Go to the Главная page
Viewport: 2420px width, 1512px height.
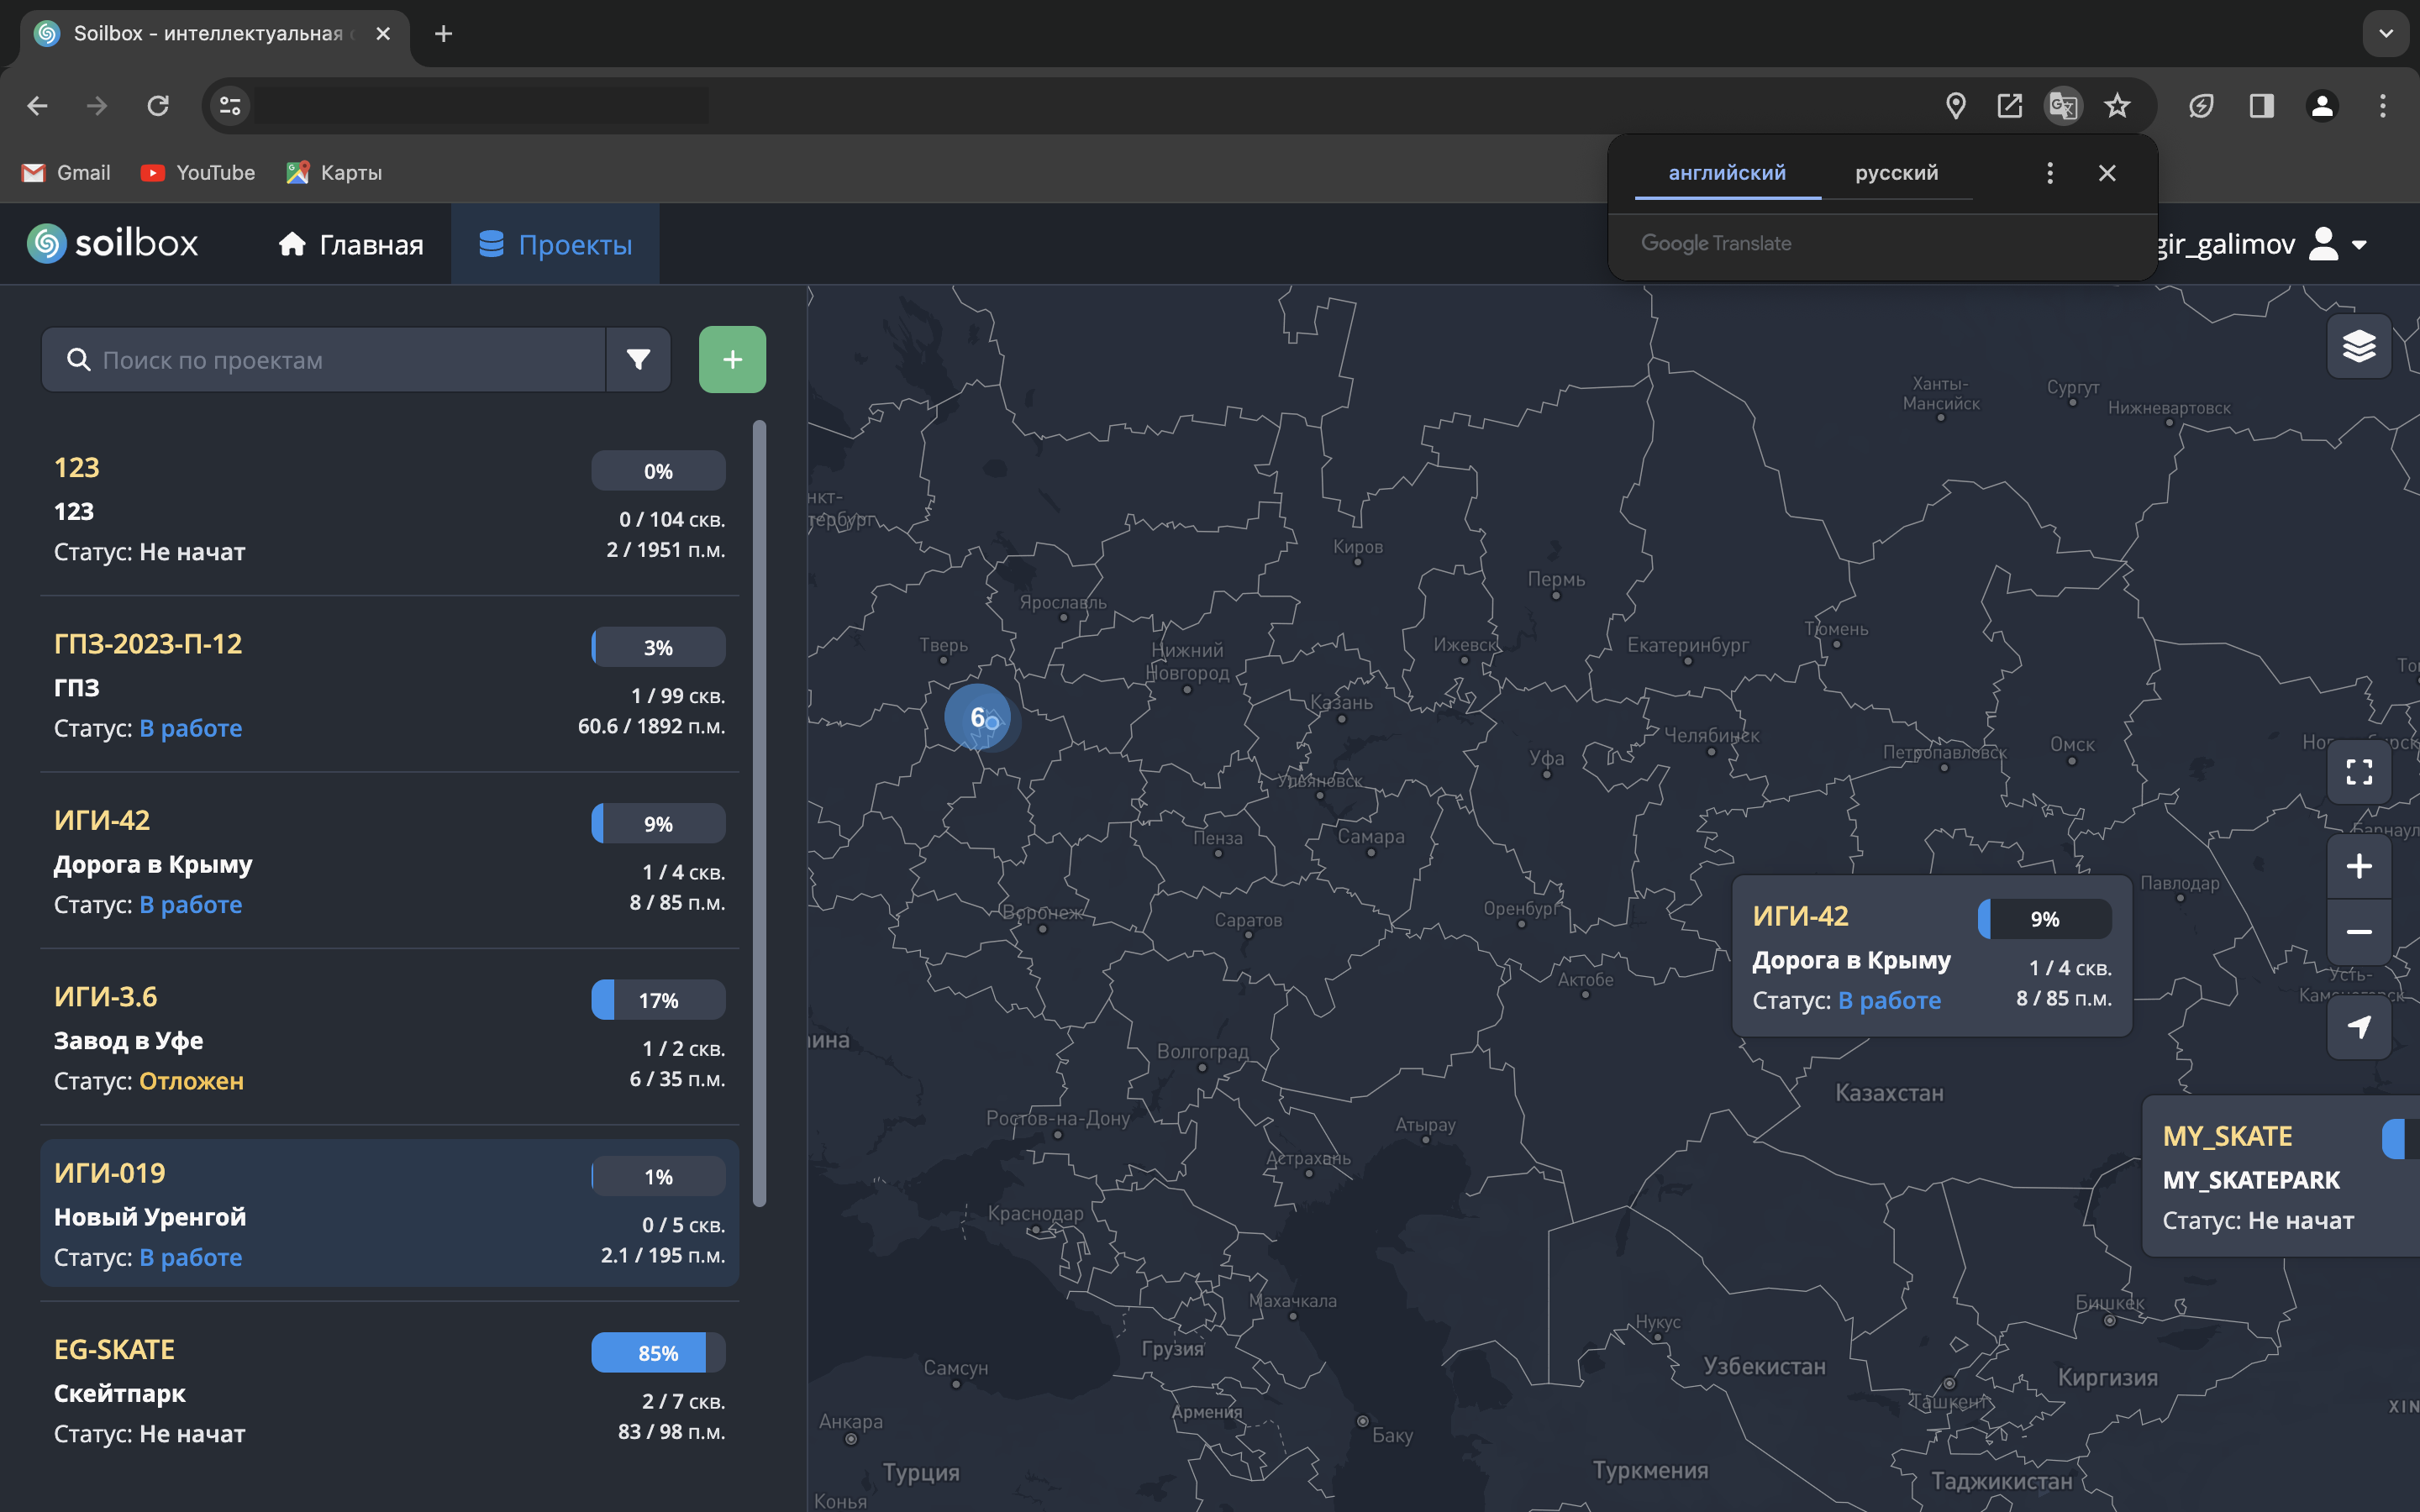click(351, 245)
